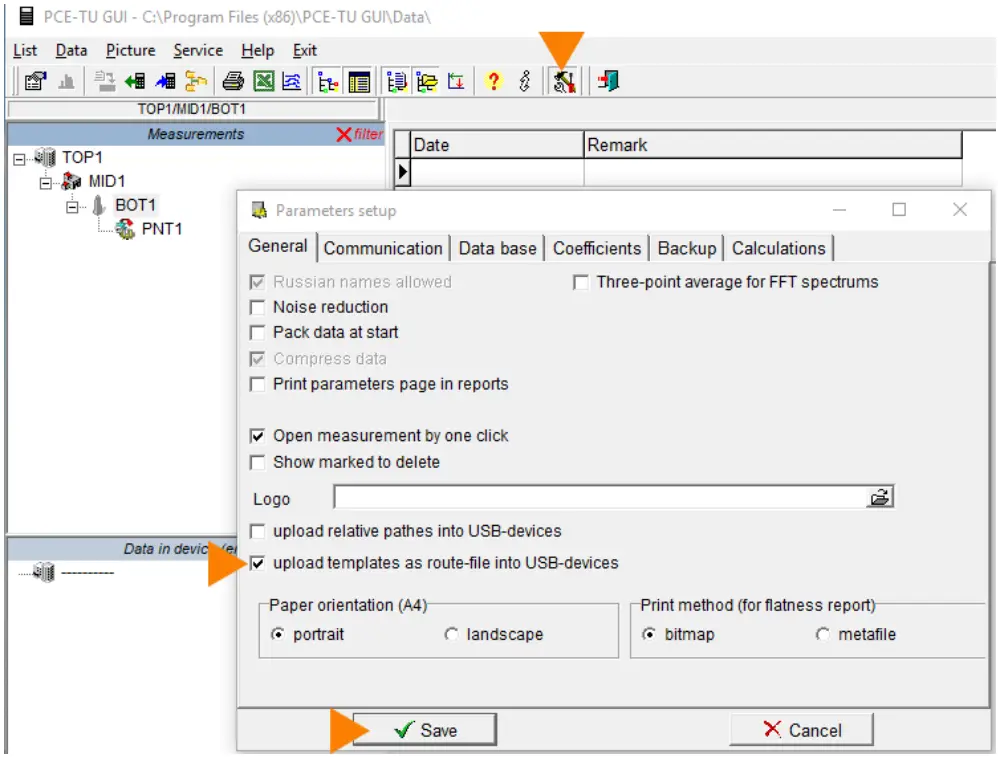Select portrait paper orientation
The height and width of the screenshot is (757, 998).
(x=278, y=635)
